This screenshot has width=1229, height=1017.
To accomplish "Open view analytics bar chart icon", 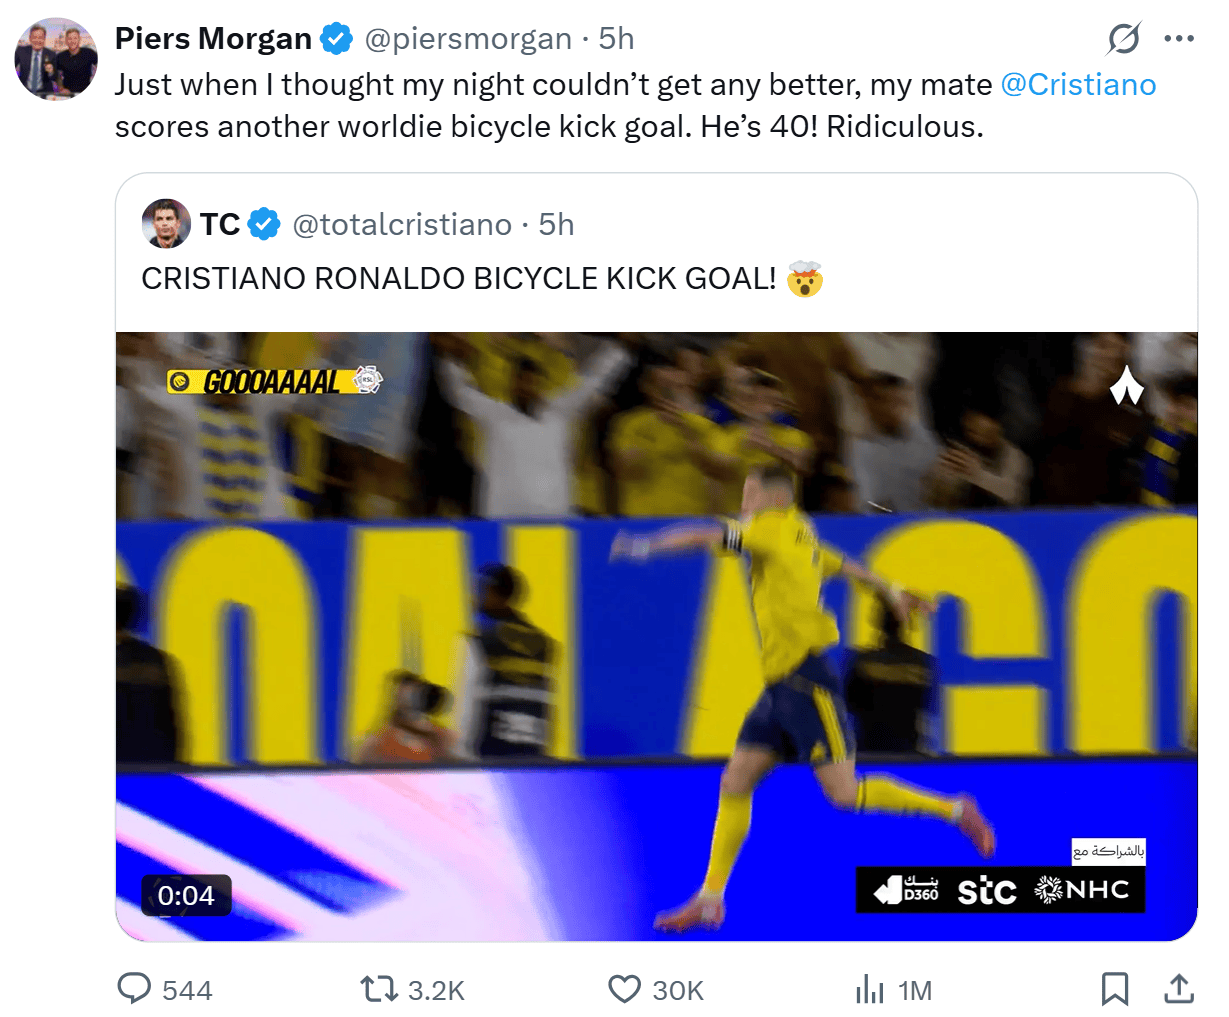I will click(x=870, y=989).
